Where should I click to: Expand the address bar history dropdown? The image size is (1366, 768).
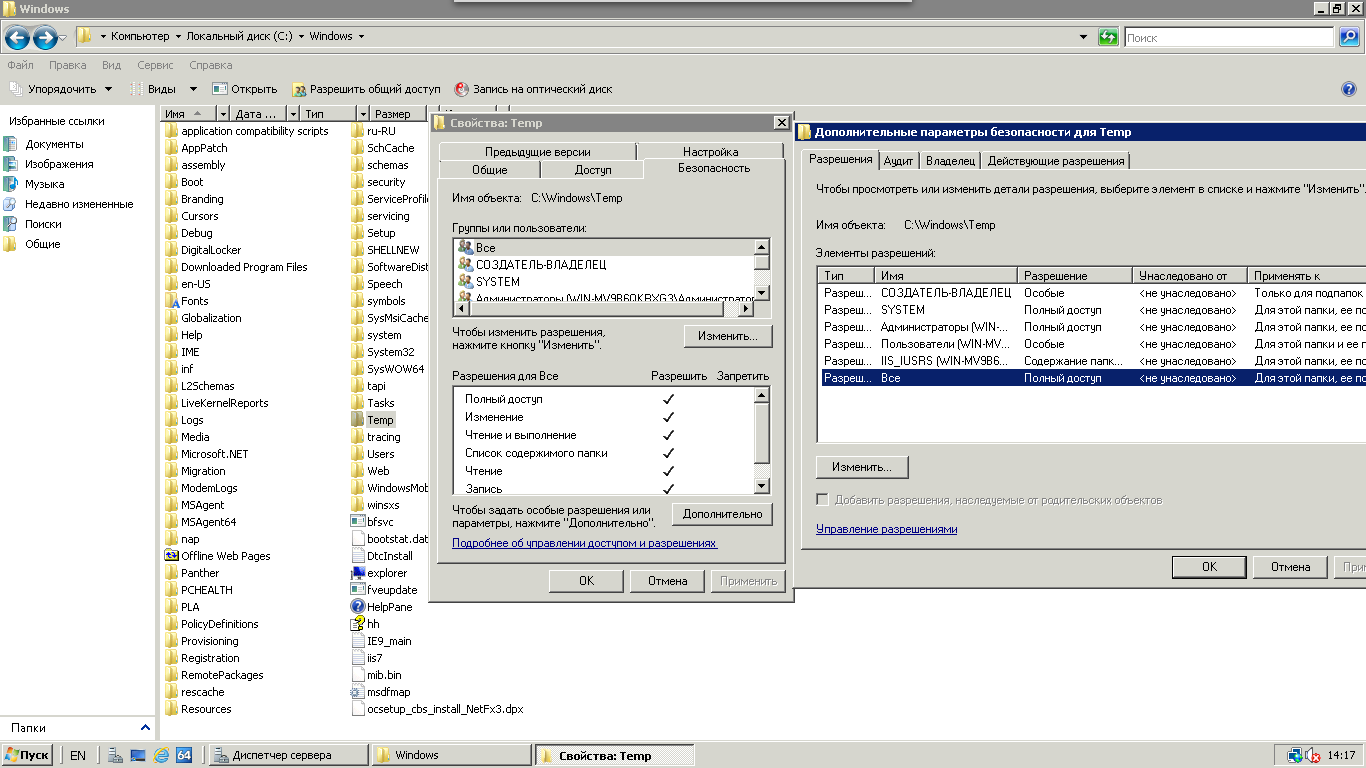coord(1084,37)
